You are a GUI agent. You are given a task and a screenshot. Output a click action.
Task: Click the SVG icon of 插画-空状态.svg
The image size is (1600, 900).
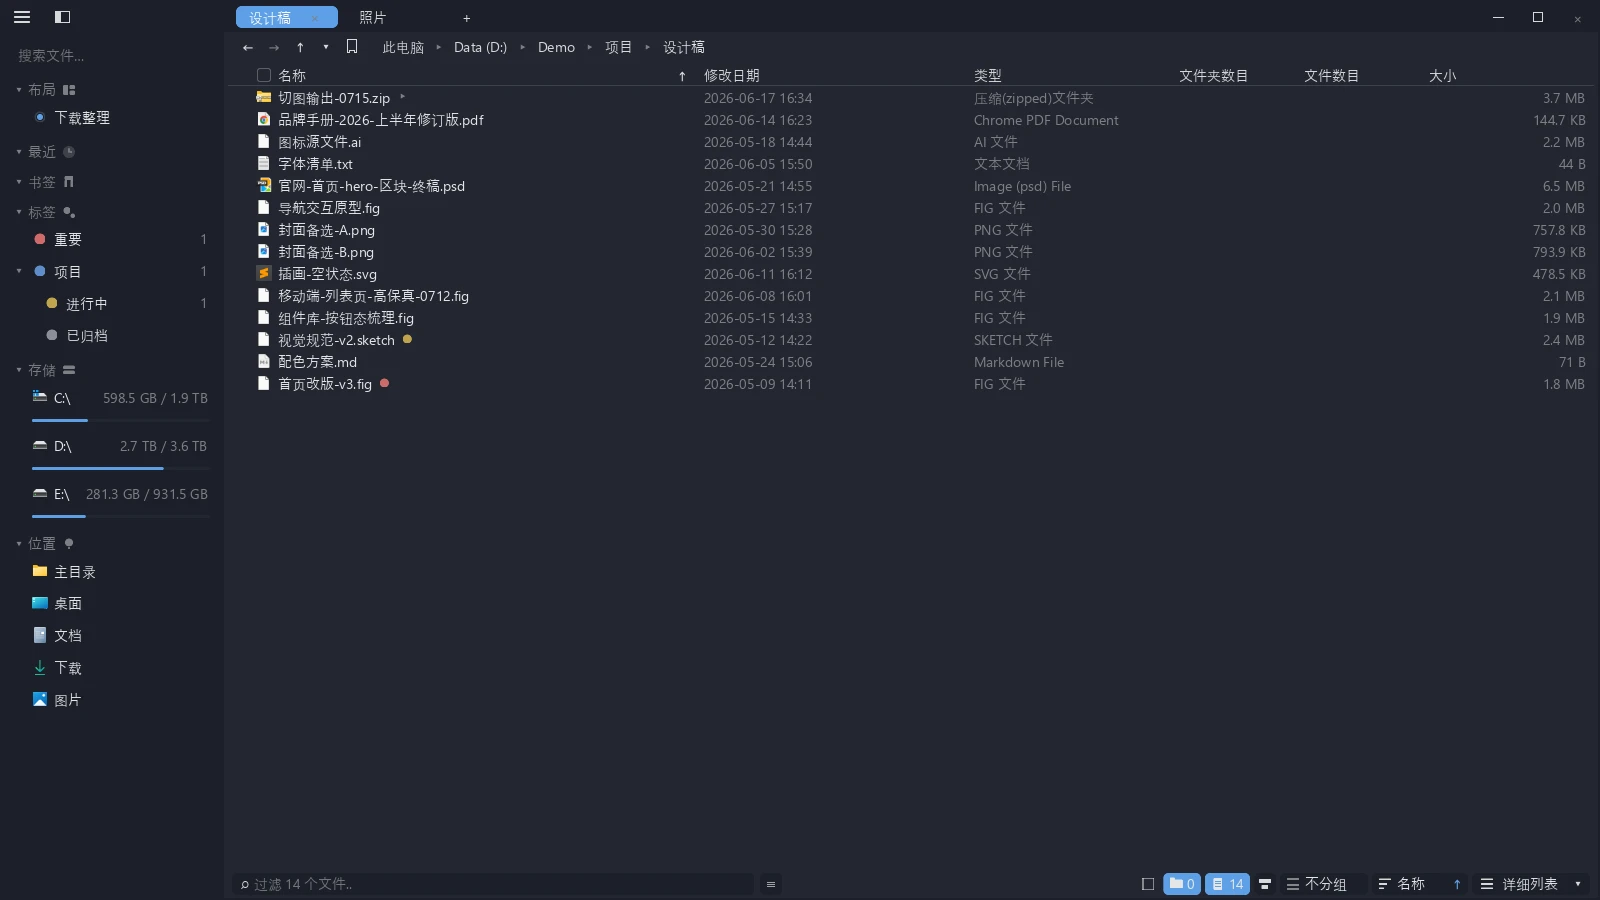[264, 274]
